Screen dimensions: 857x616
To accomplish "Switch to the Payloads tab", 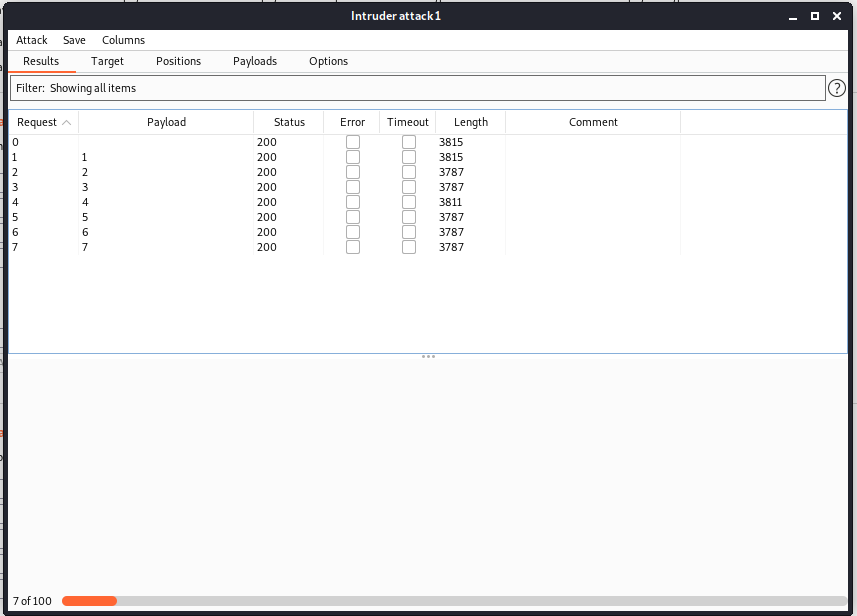I will [255, 61].
